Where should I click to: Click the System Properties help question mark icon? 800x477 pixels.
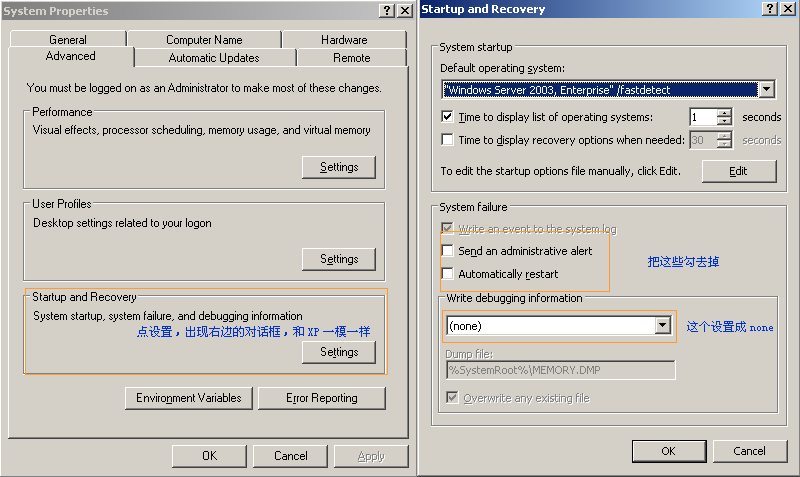[387, 10]
